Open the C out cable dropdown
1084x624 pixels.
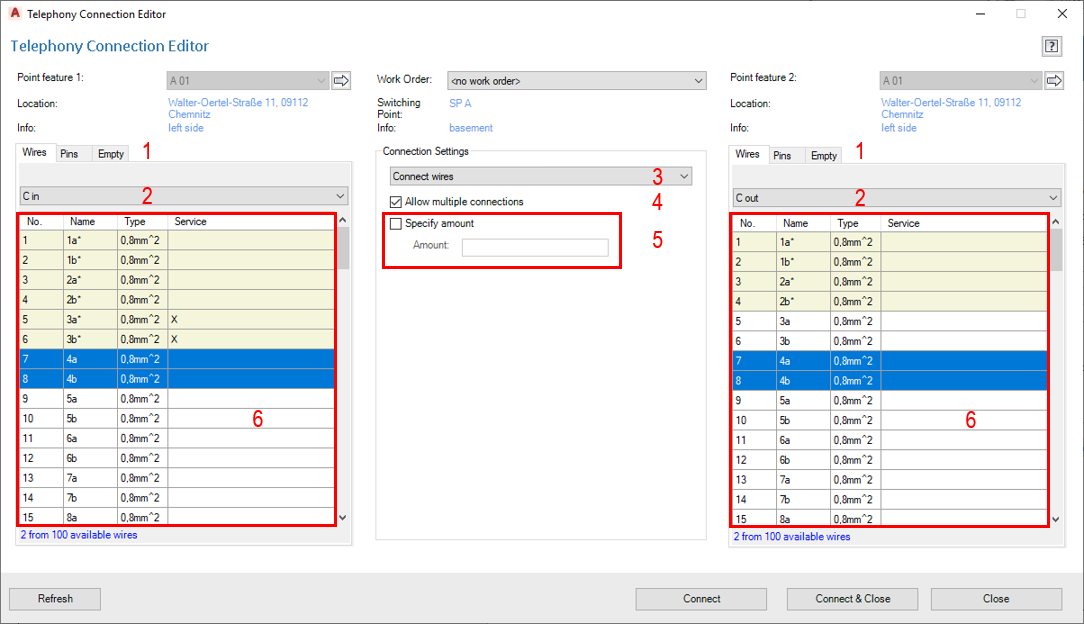click(x=896, y=198)
